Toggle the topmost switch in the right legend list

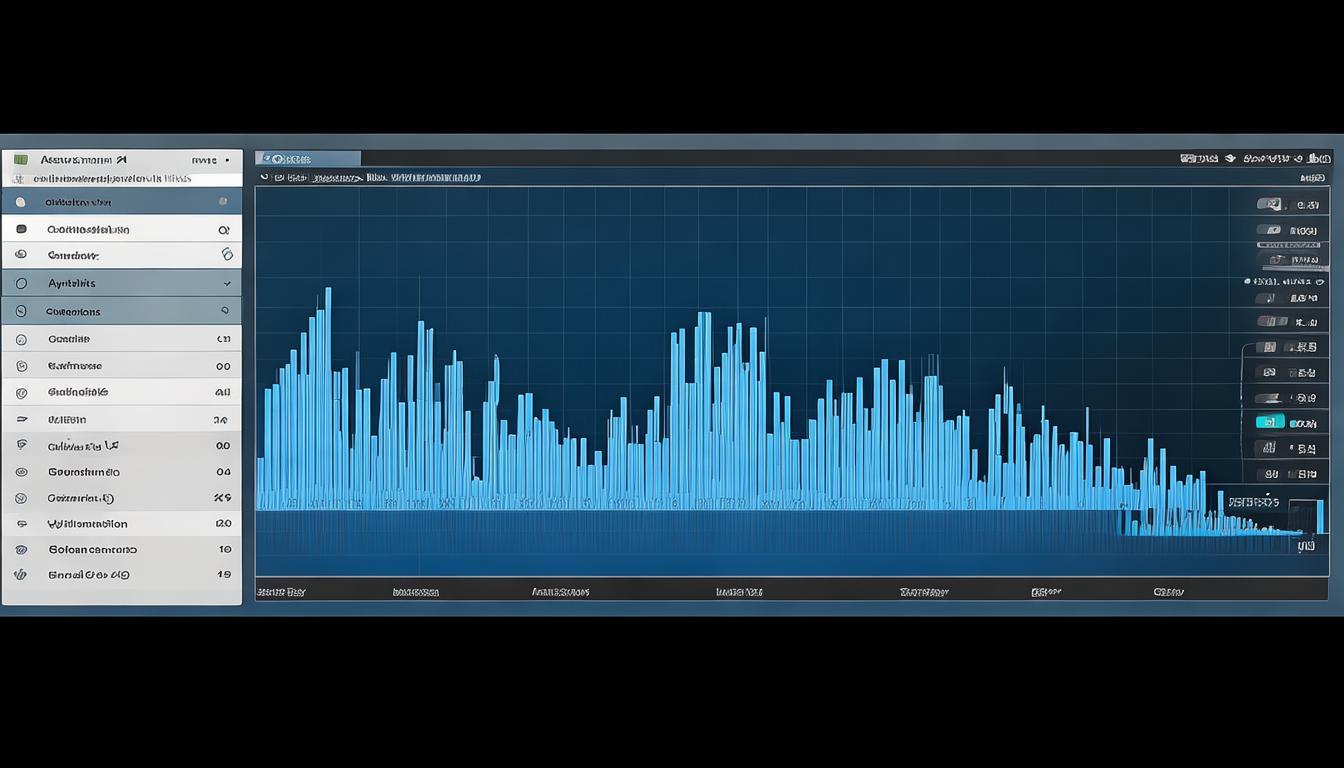click(x=1269, y=204)
